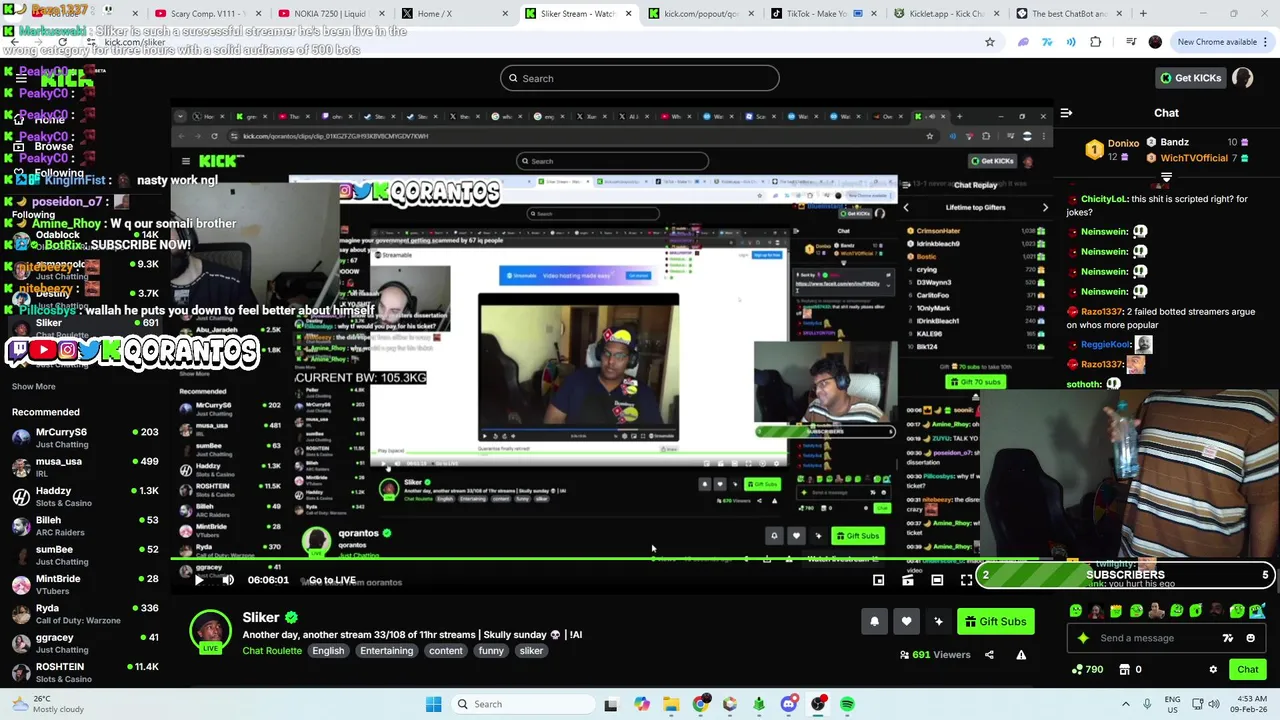The width and height of the screenshot is (1280, 720).
Task: Send message with the green Chat button
Action: tap(1247, 670)
